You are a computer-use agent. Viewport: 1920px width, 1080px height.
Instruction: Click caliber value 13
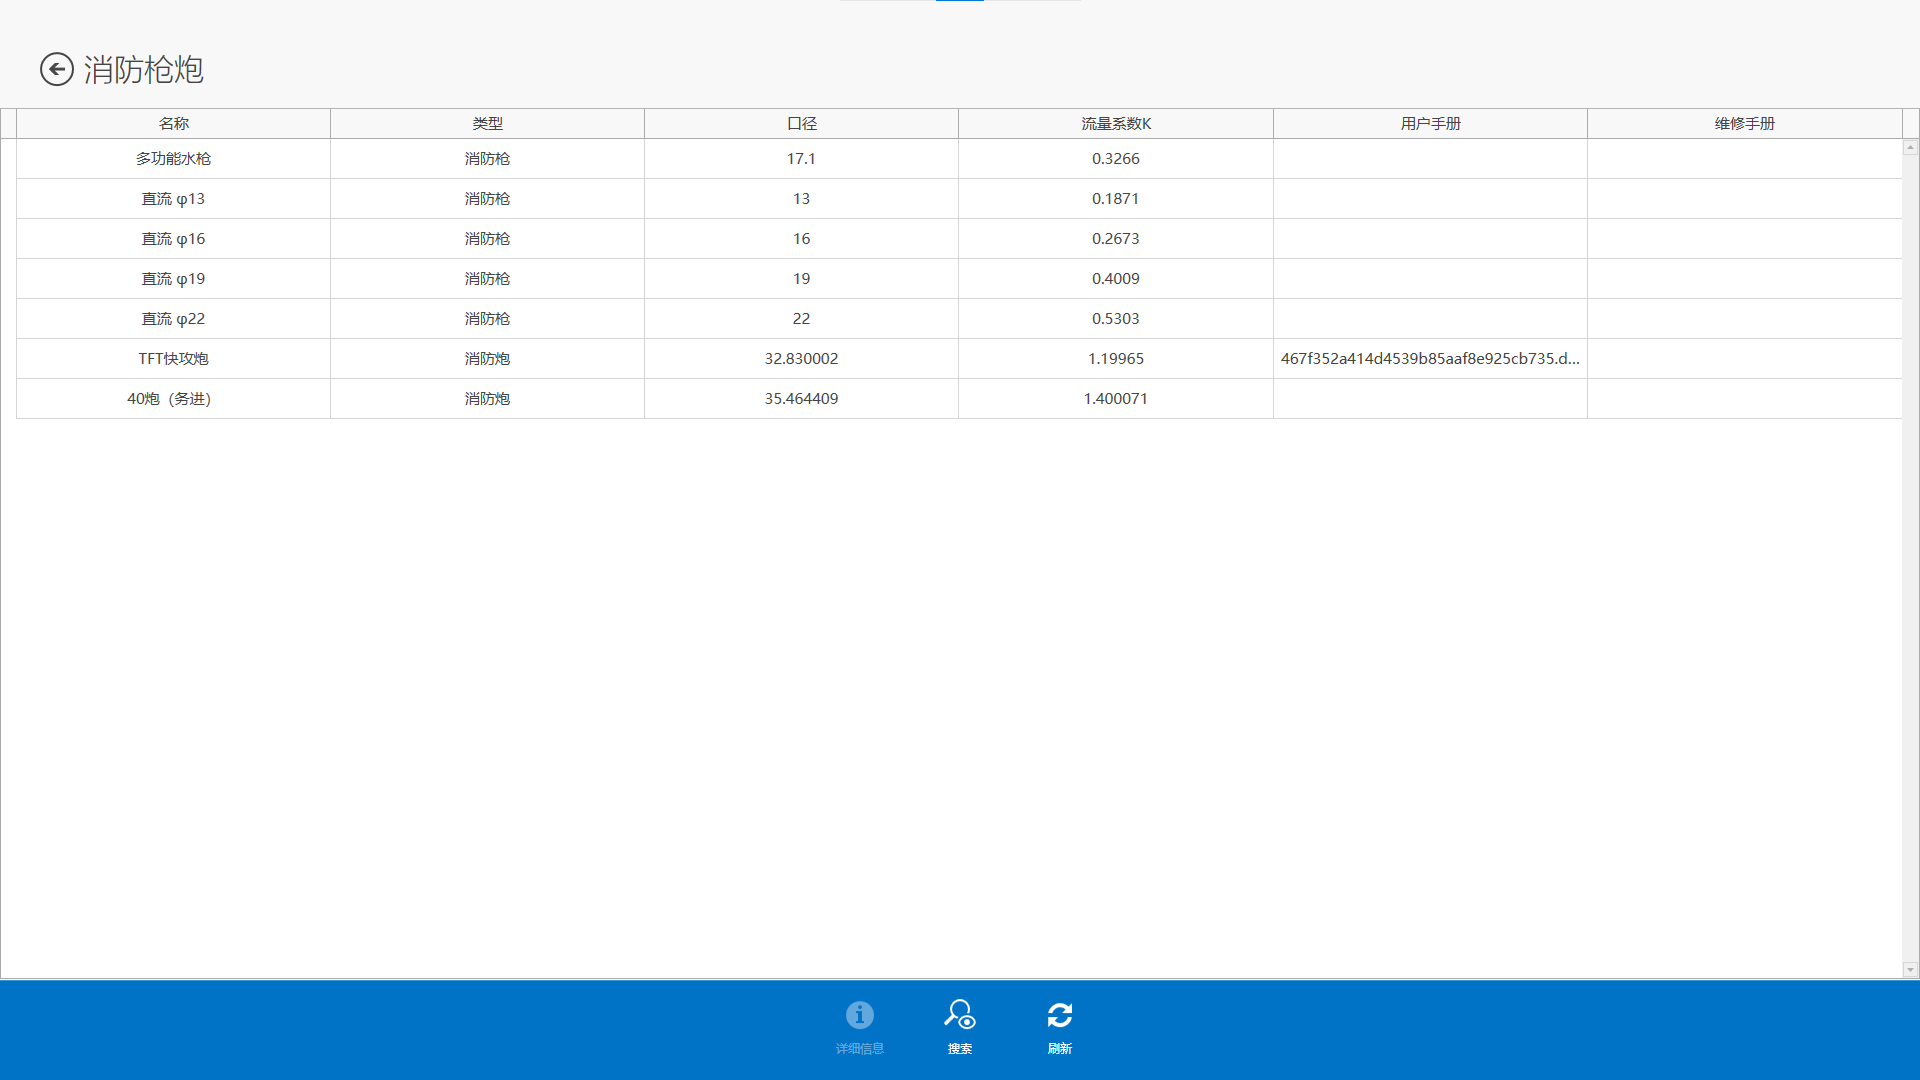coord(802,199)
